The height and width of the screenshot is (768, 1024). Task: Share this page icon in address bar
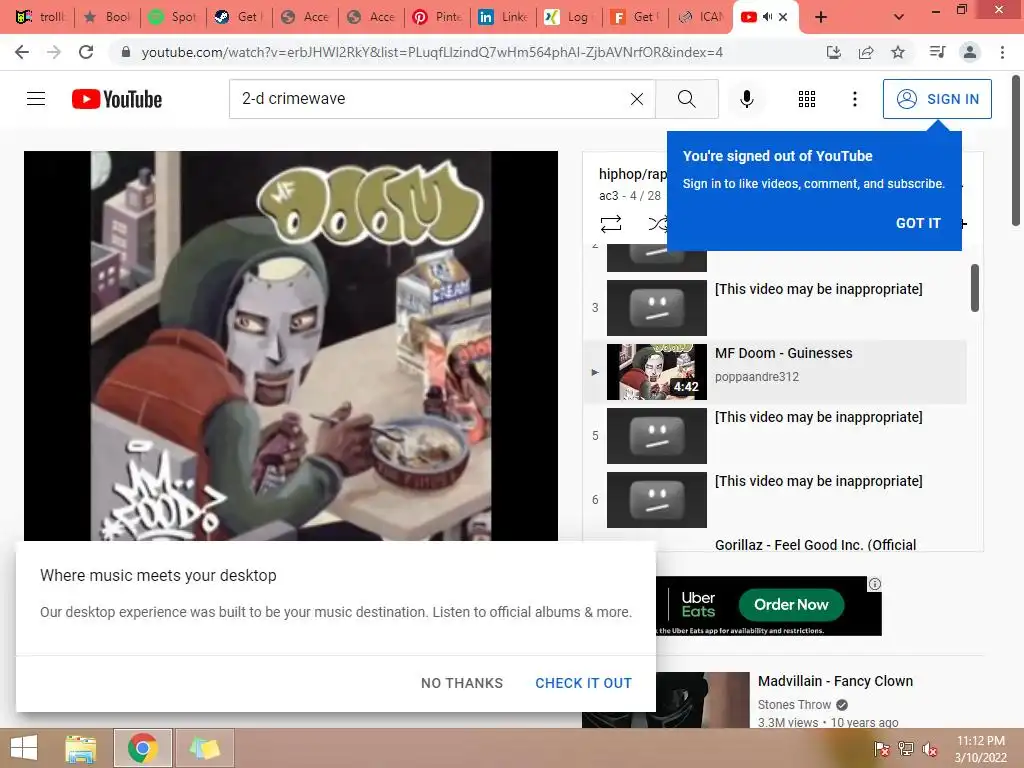866,52
